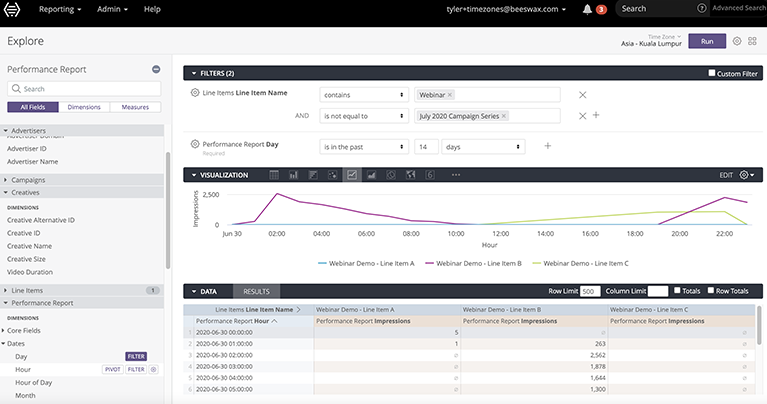Enable the Row Totals checkbox
Viewport: 767px width, 404px height.
(711, 291)
